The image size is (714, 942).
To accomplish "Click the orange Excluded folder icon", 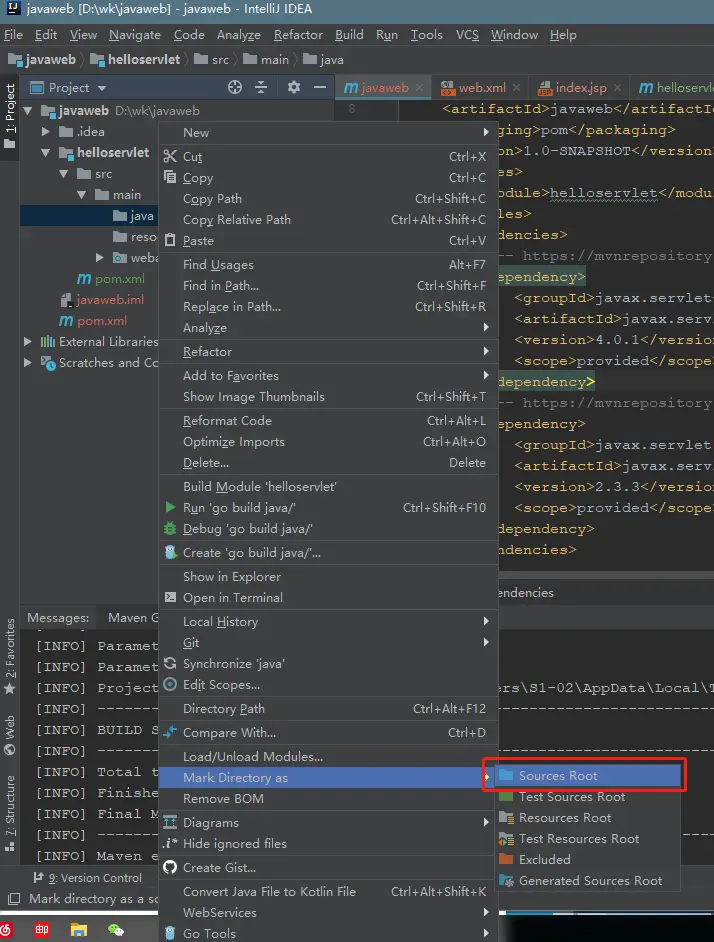I will [x=507, y=859].
